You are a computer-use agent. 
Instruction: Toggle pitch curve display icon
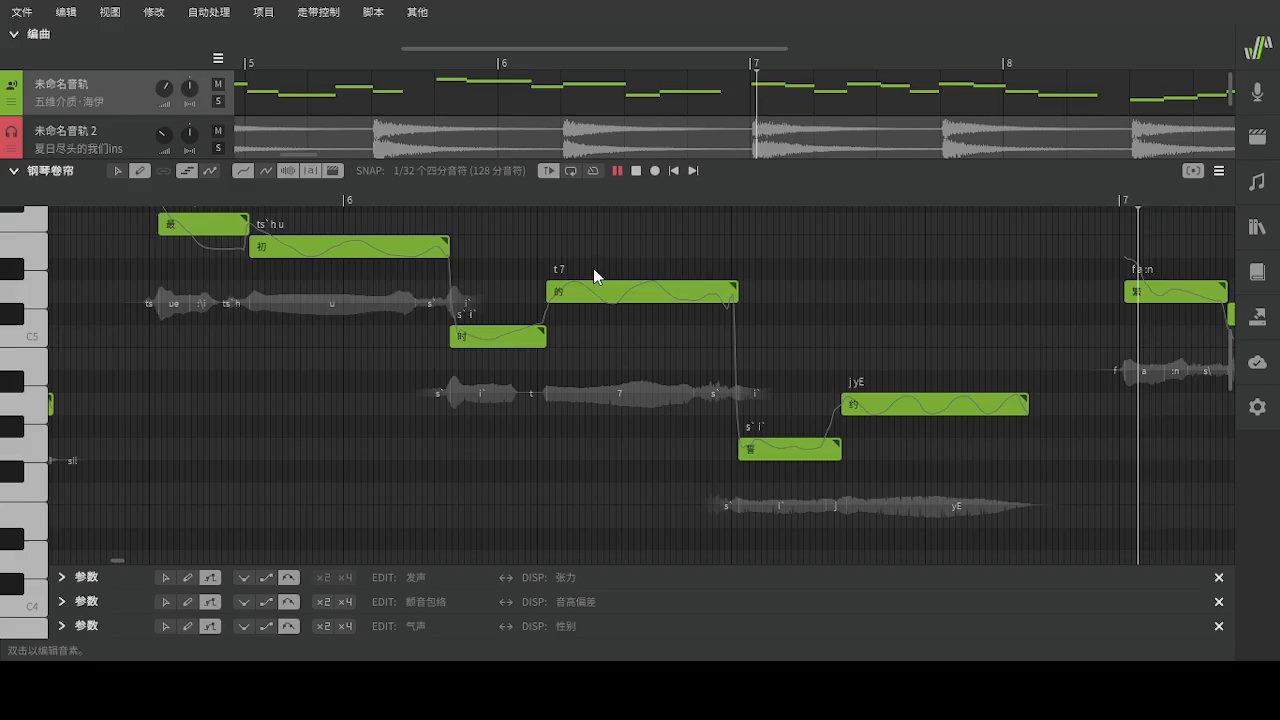pos(210,171)
